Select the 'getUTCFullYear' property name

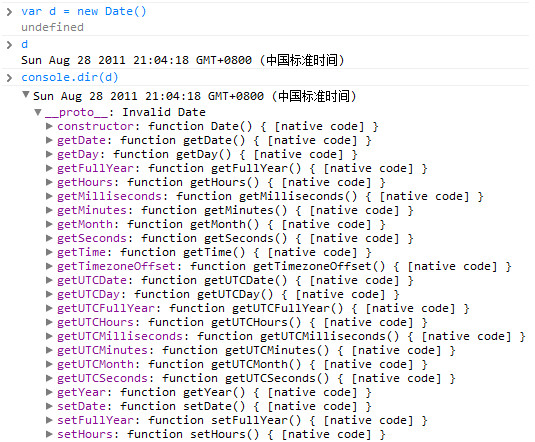point(106,308)
